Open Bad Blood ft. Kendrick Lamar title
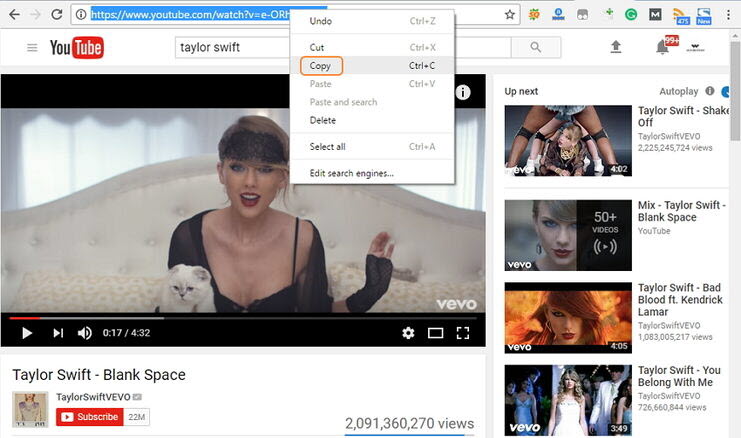741x438 pixels. point(680,300)
